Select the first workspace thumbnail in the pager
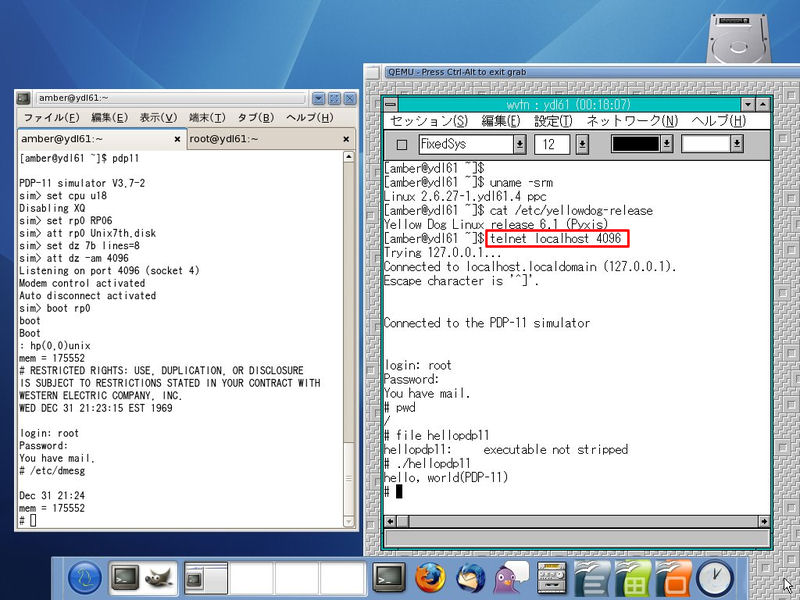Image resolution: width=800 pixels, height=600 pixels. click(206, 579)
